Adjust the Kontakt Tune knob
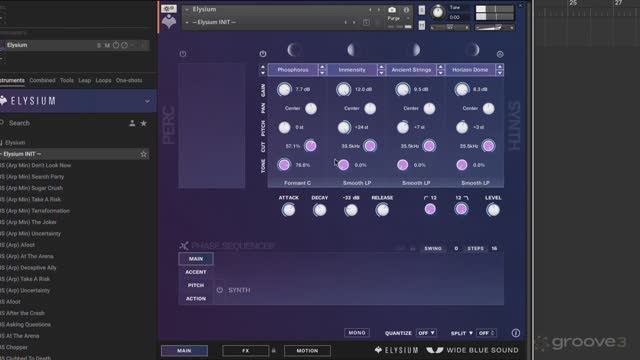 pyautogui.click(x=438, y=12)
